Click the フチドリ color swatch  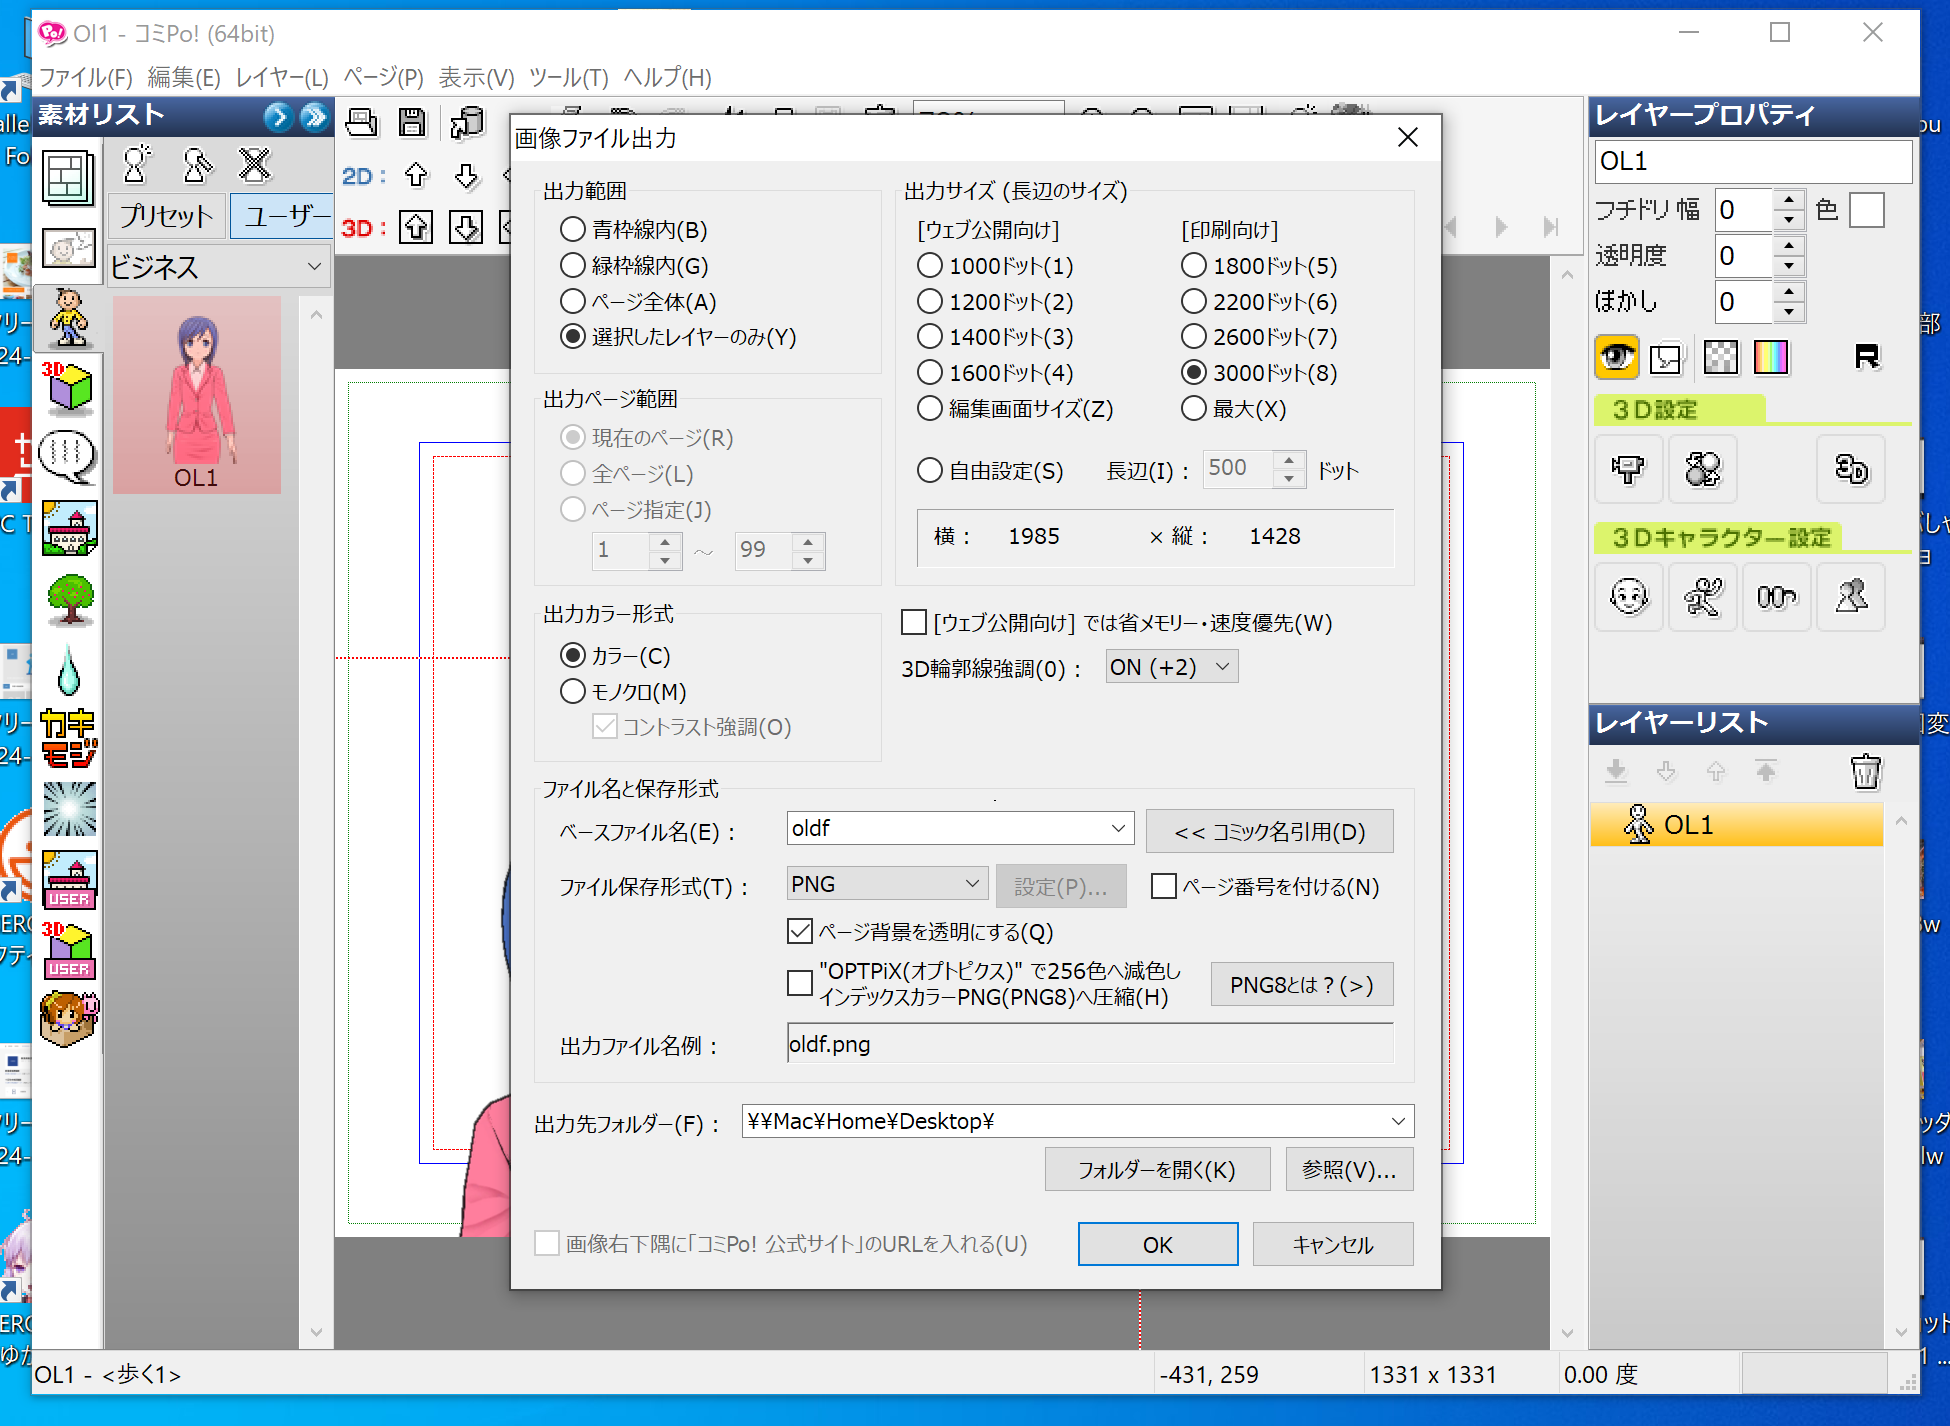click(1866, 210)
